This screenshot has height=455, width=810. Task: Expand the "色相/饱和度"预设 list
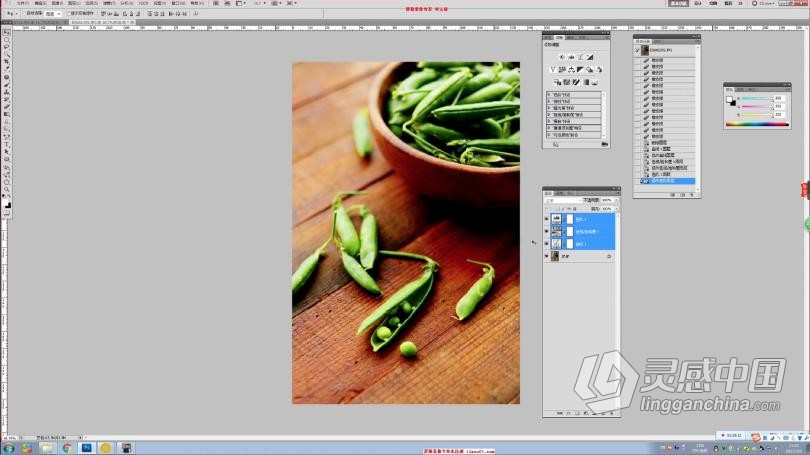pos(549,115)
